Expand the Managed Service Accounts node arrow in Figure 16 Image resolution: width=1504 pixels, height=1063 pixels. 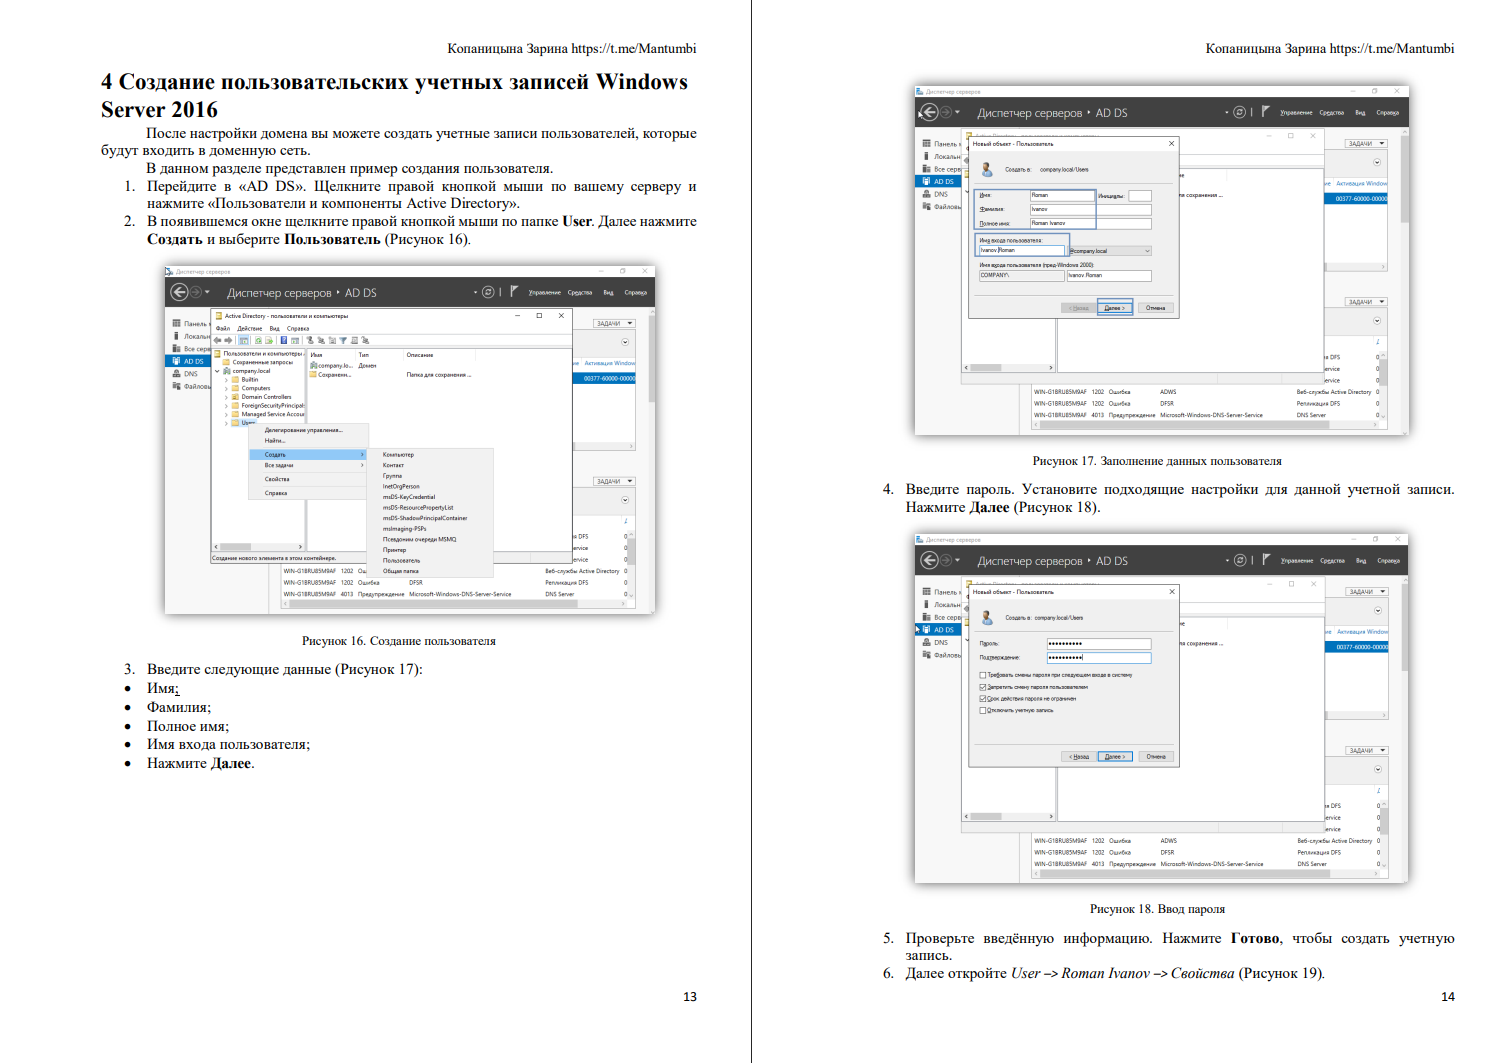pyautogui.click(x=227, y=414)
